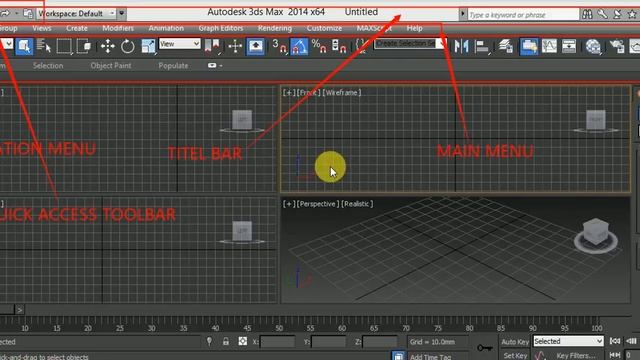This screenshot has width=640, height=360.
Task: Switch to the Populate ribbon tab
Action: (x=173, y=66)
